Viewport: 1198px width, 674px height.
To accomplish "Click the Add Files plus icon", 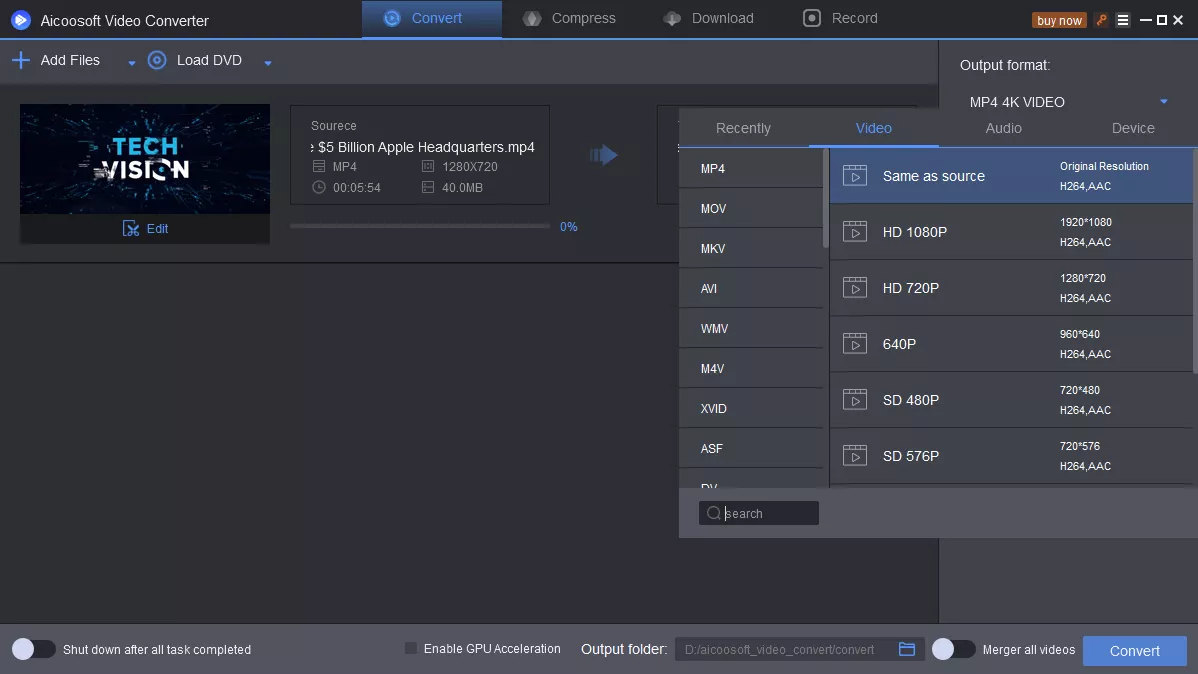I will pyautogui.click(x=21, y=61).
